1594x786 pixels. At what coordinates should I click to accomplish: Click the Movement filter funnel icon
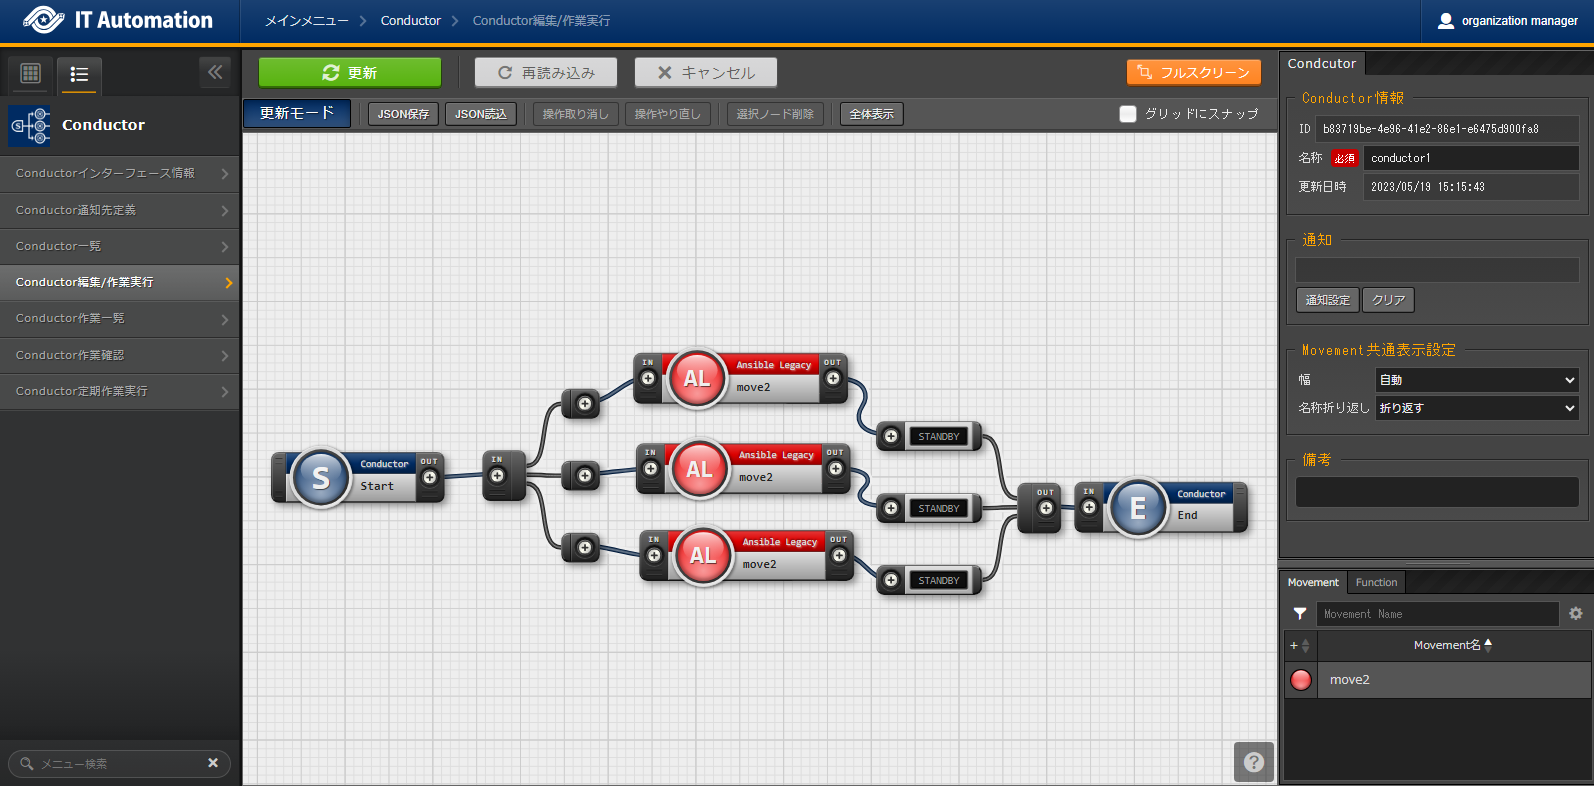click(1300, 614)
